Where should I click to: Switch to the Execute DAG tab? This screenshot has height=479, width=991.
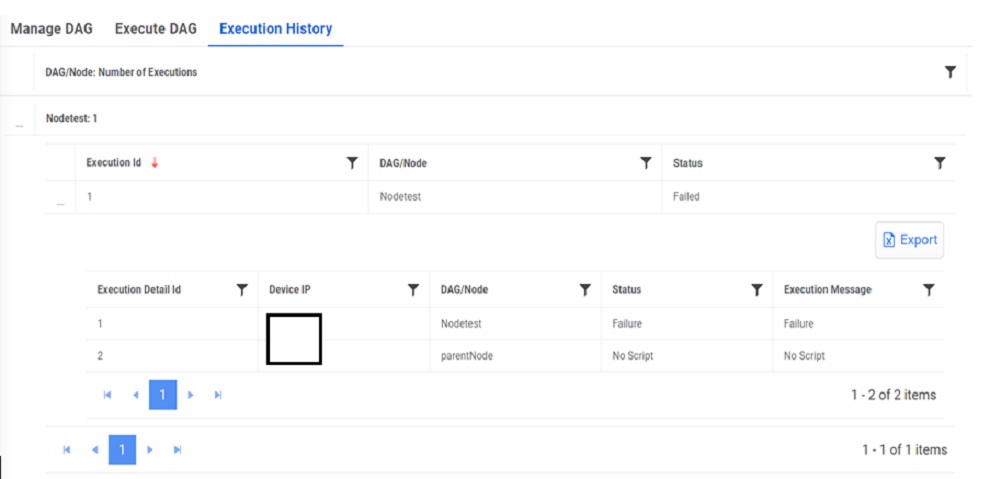coord(155,28)
